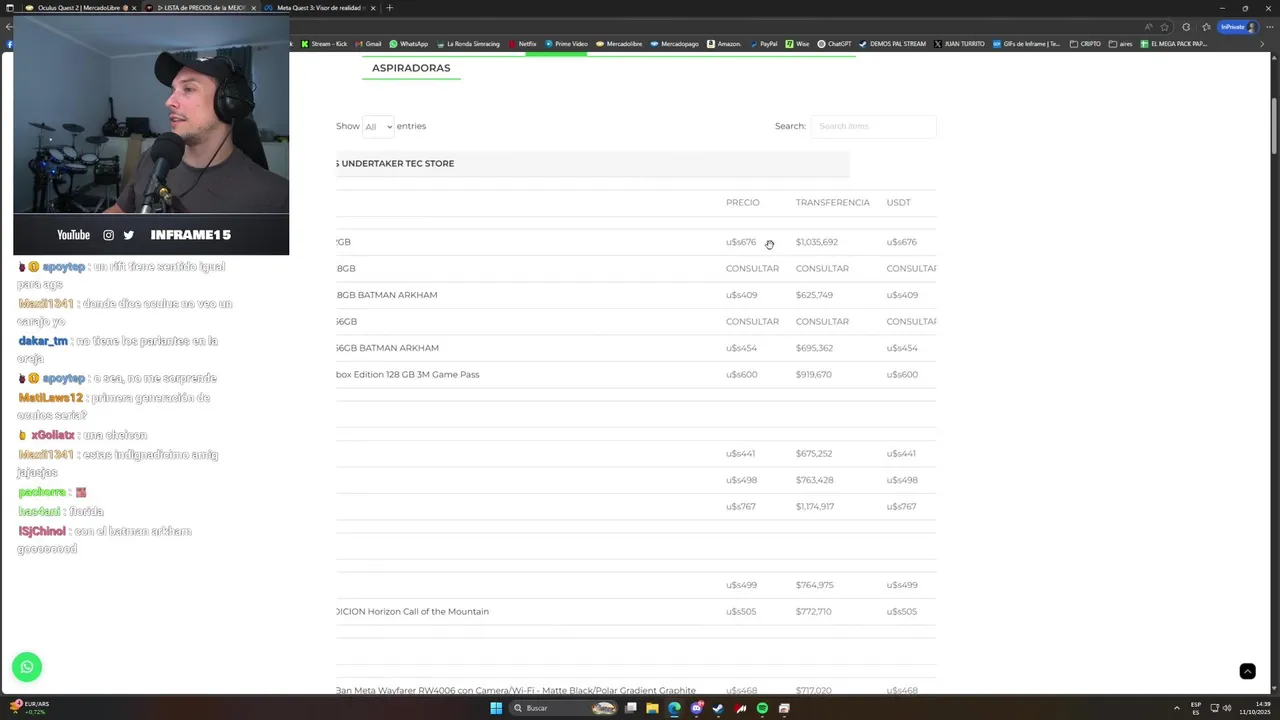
Task: Open the Gmail bookmark
Action: pyautogui.click(x=369, y=44)
